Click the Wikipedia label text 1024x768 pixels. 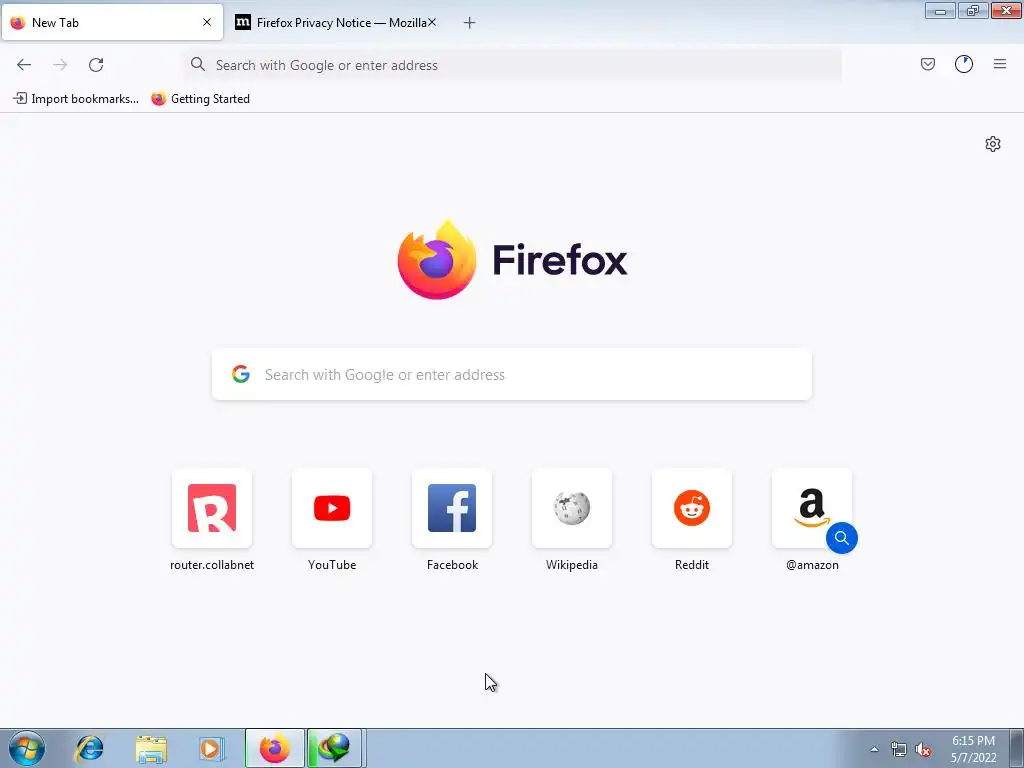click(x=572, y=565)
